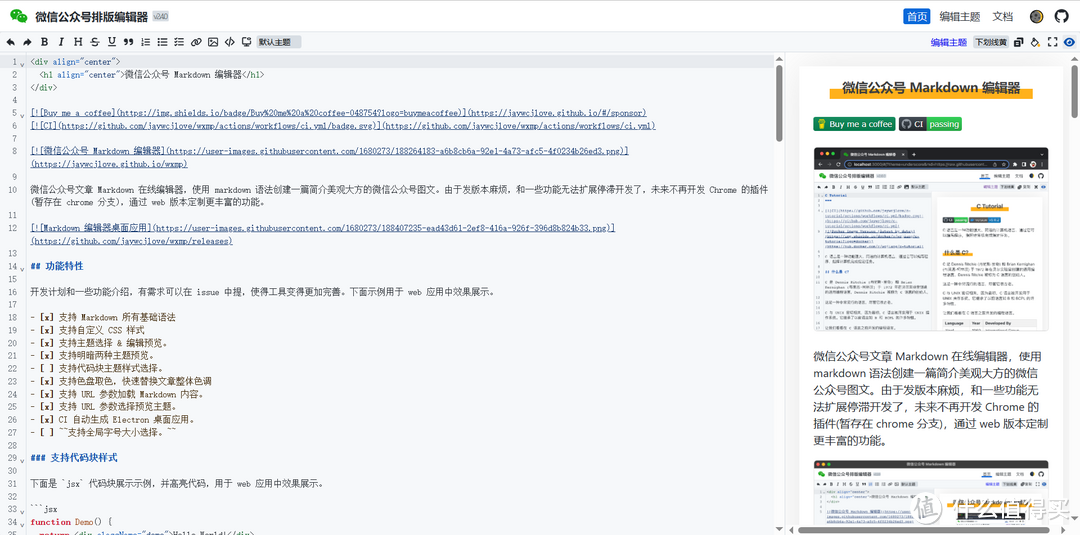
Task: Click the Buy me a coffee markdown link on line 5
Action: coord(338,112)
